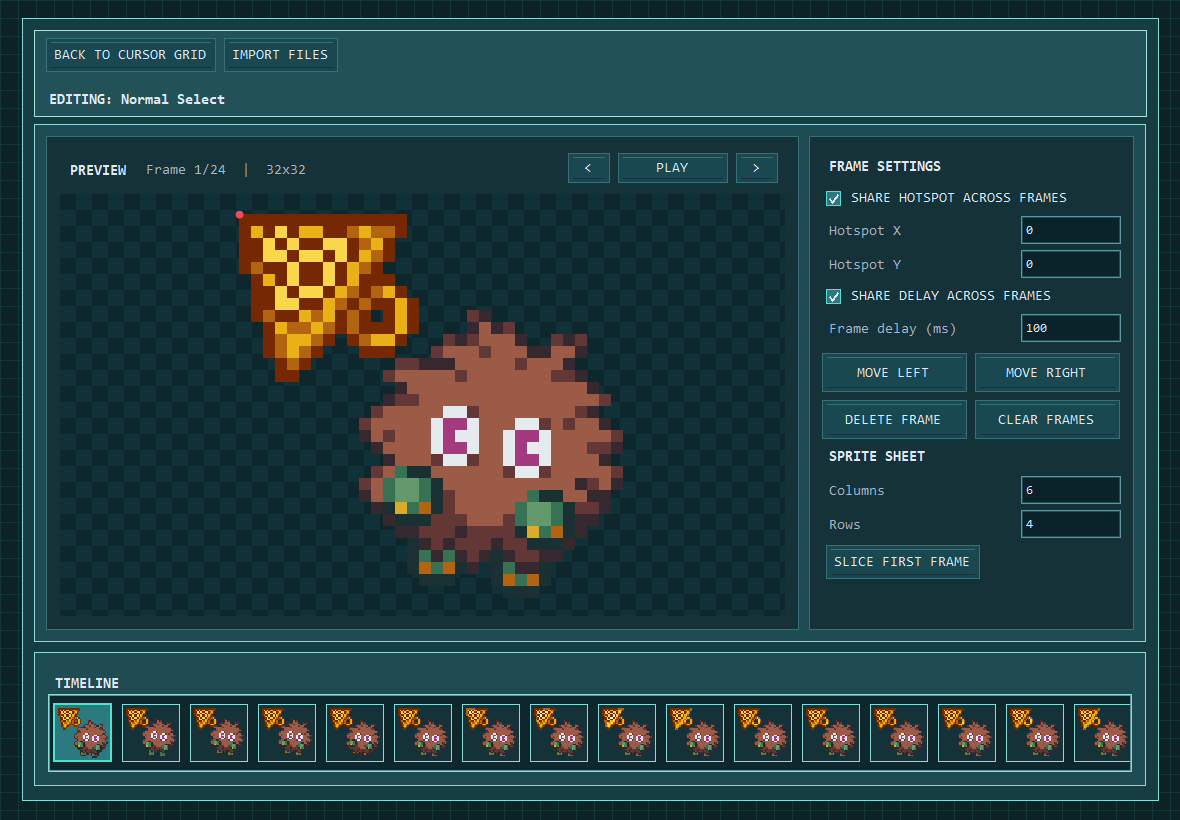
Task: Toggle Share Delay Across Frames checkbox
Action: [834, 296]
